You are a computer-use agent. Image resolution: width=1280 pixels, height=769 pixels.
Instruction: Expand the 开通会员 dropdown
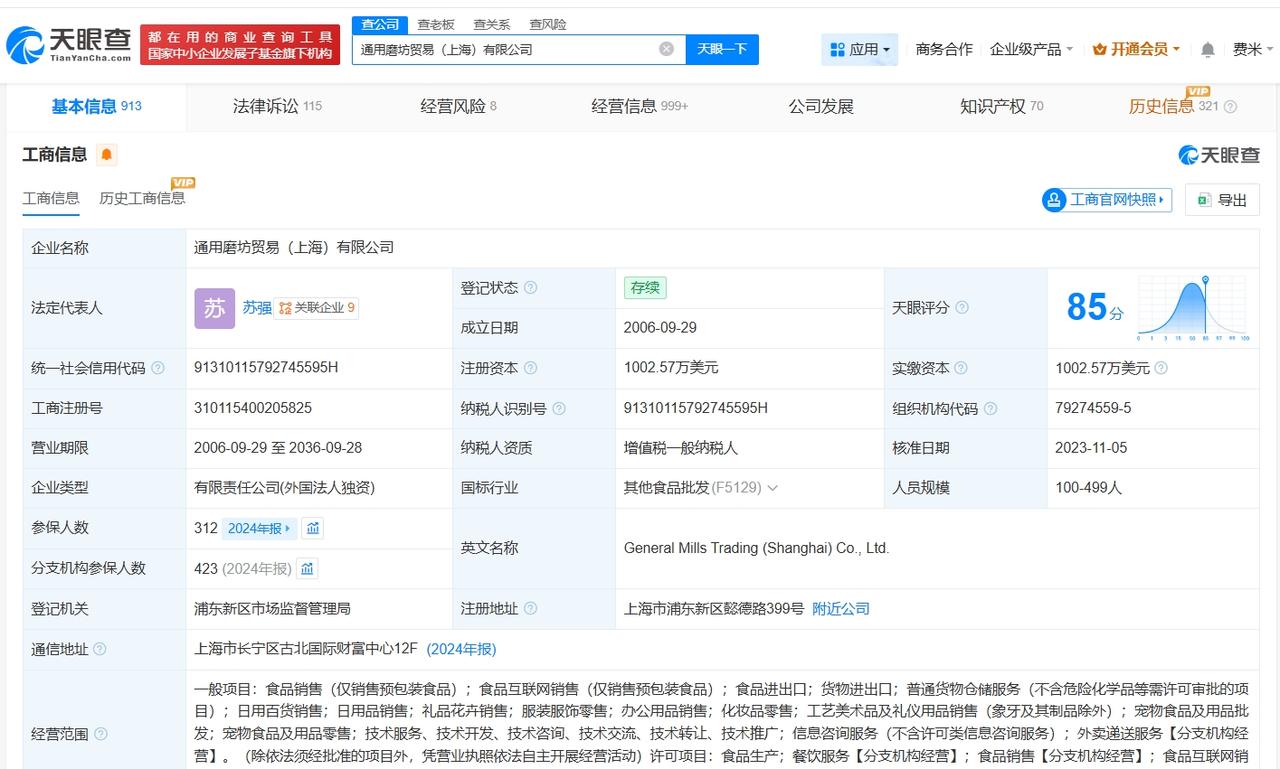(x=1136, y=49)
